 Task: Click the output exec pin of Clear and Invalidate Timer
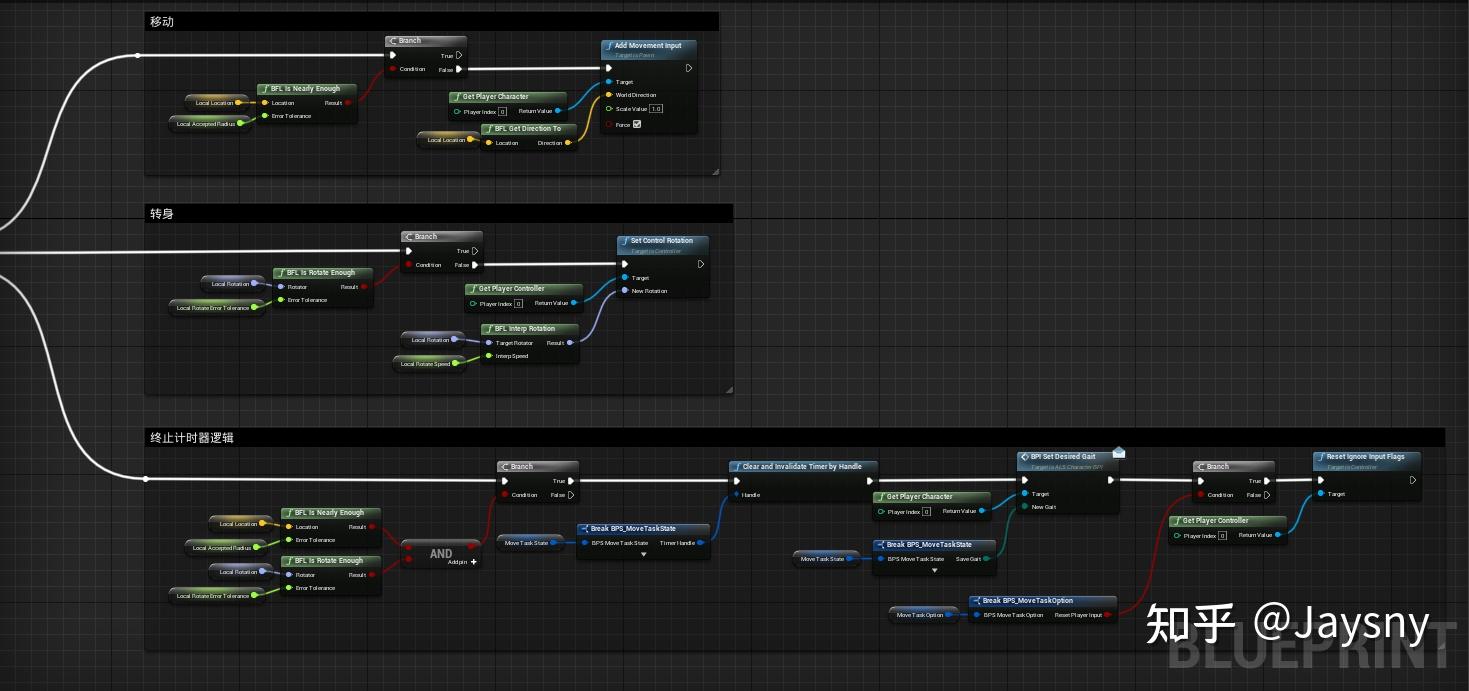tap(869, 481)
